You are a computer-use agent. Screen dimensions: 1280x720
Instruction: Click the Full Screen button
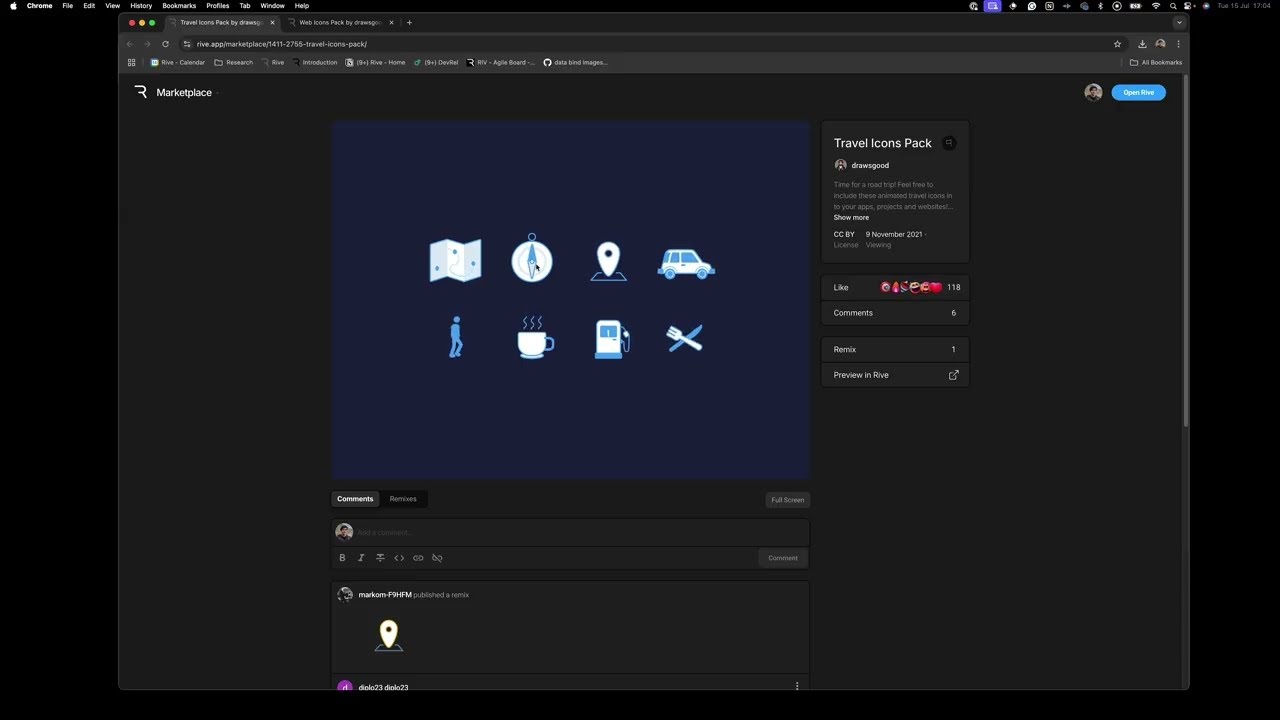[x=787, y=500]
